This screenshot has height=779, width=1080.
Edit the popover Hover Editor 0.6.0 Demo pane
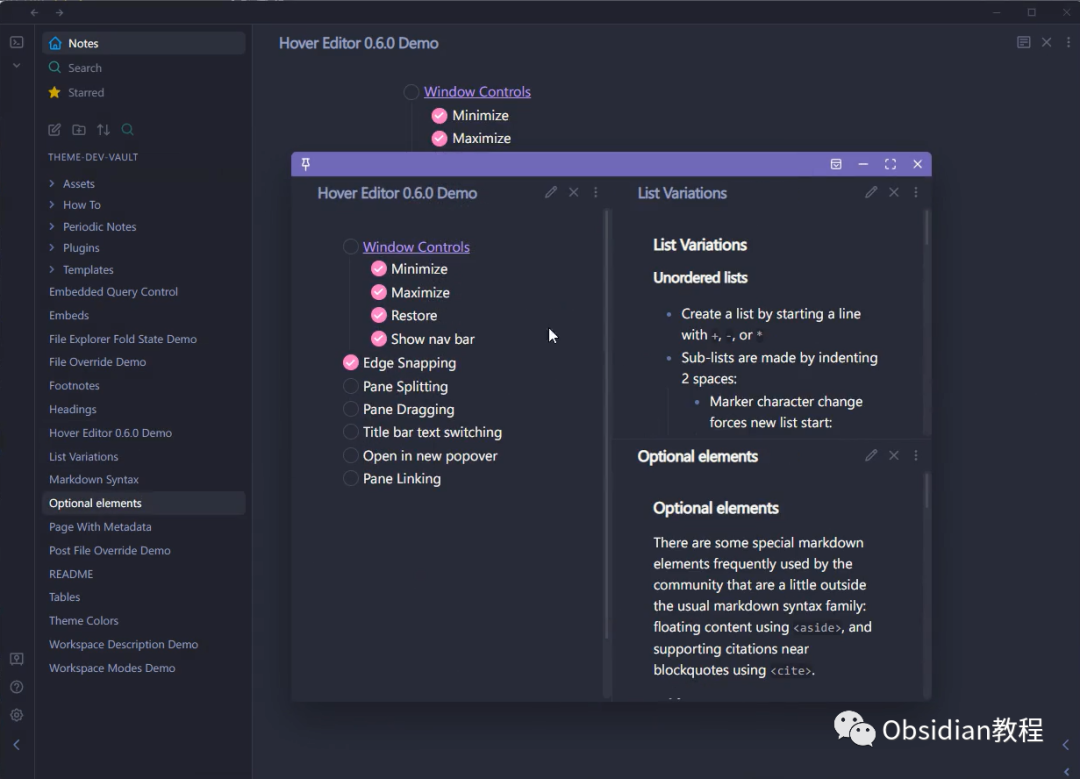pos(551,192)
